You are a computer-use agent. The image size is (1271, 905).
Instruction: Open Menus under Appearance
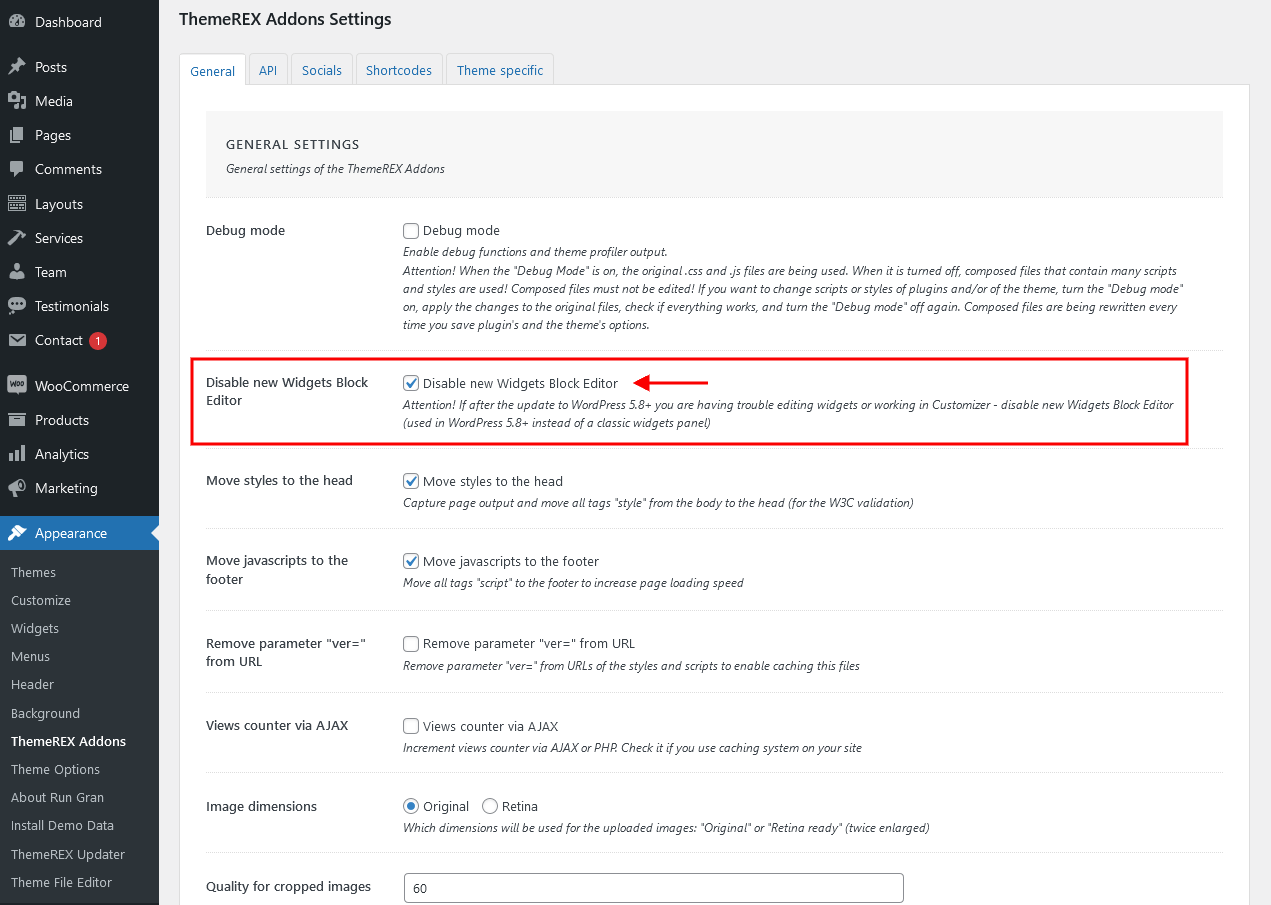(30, 656)
